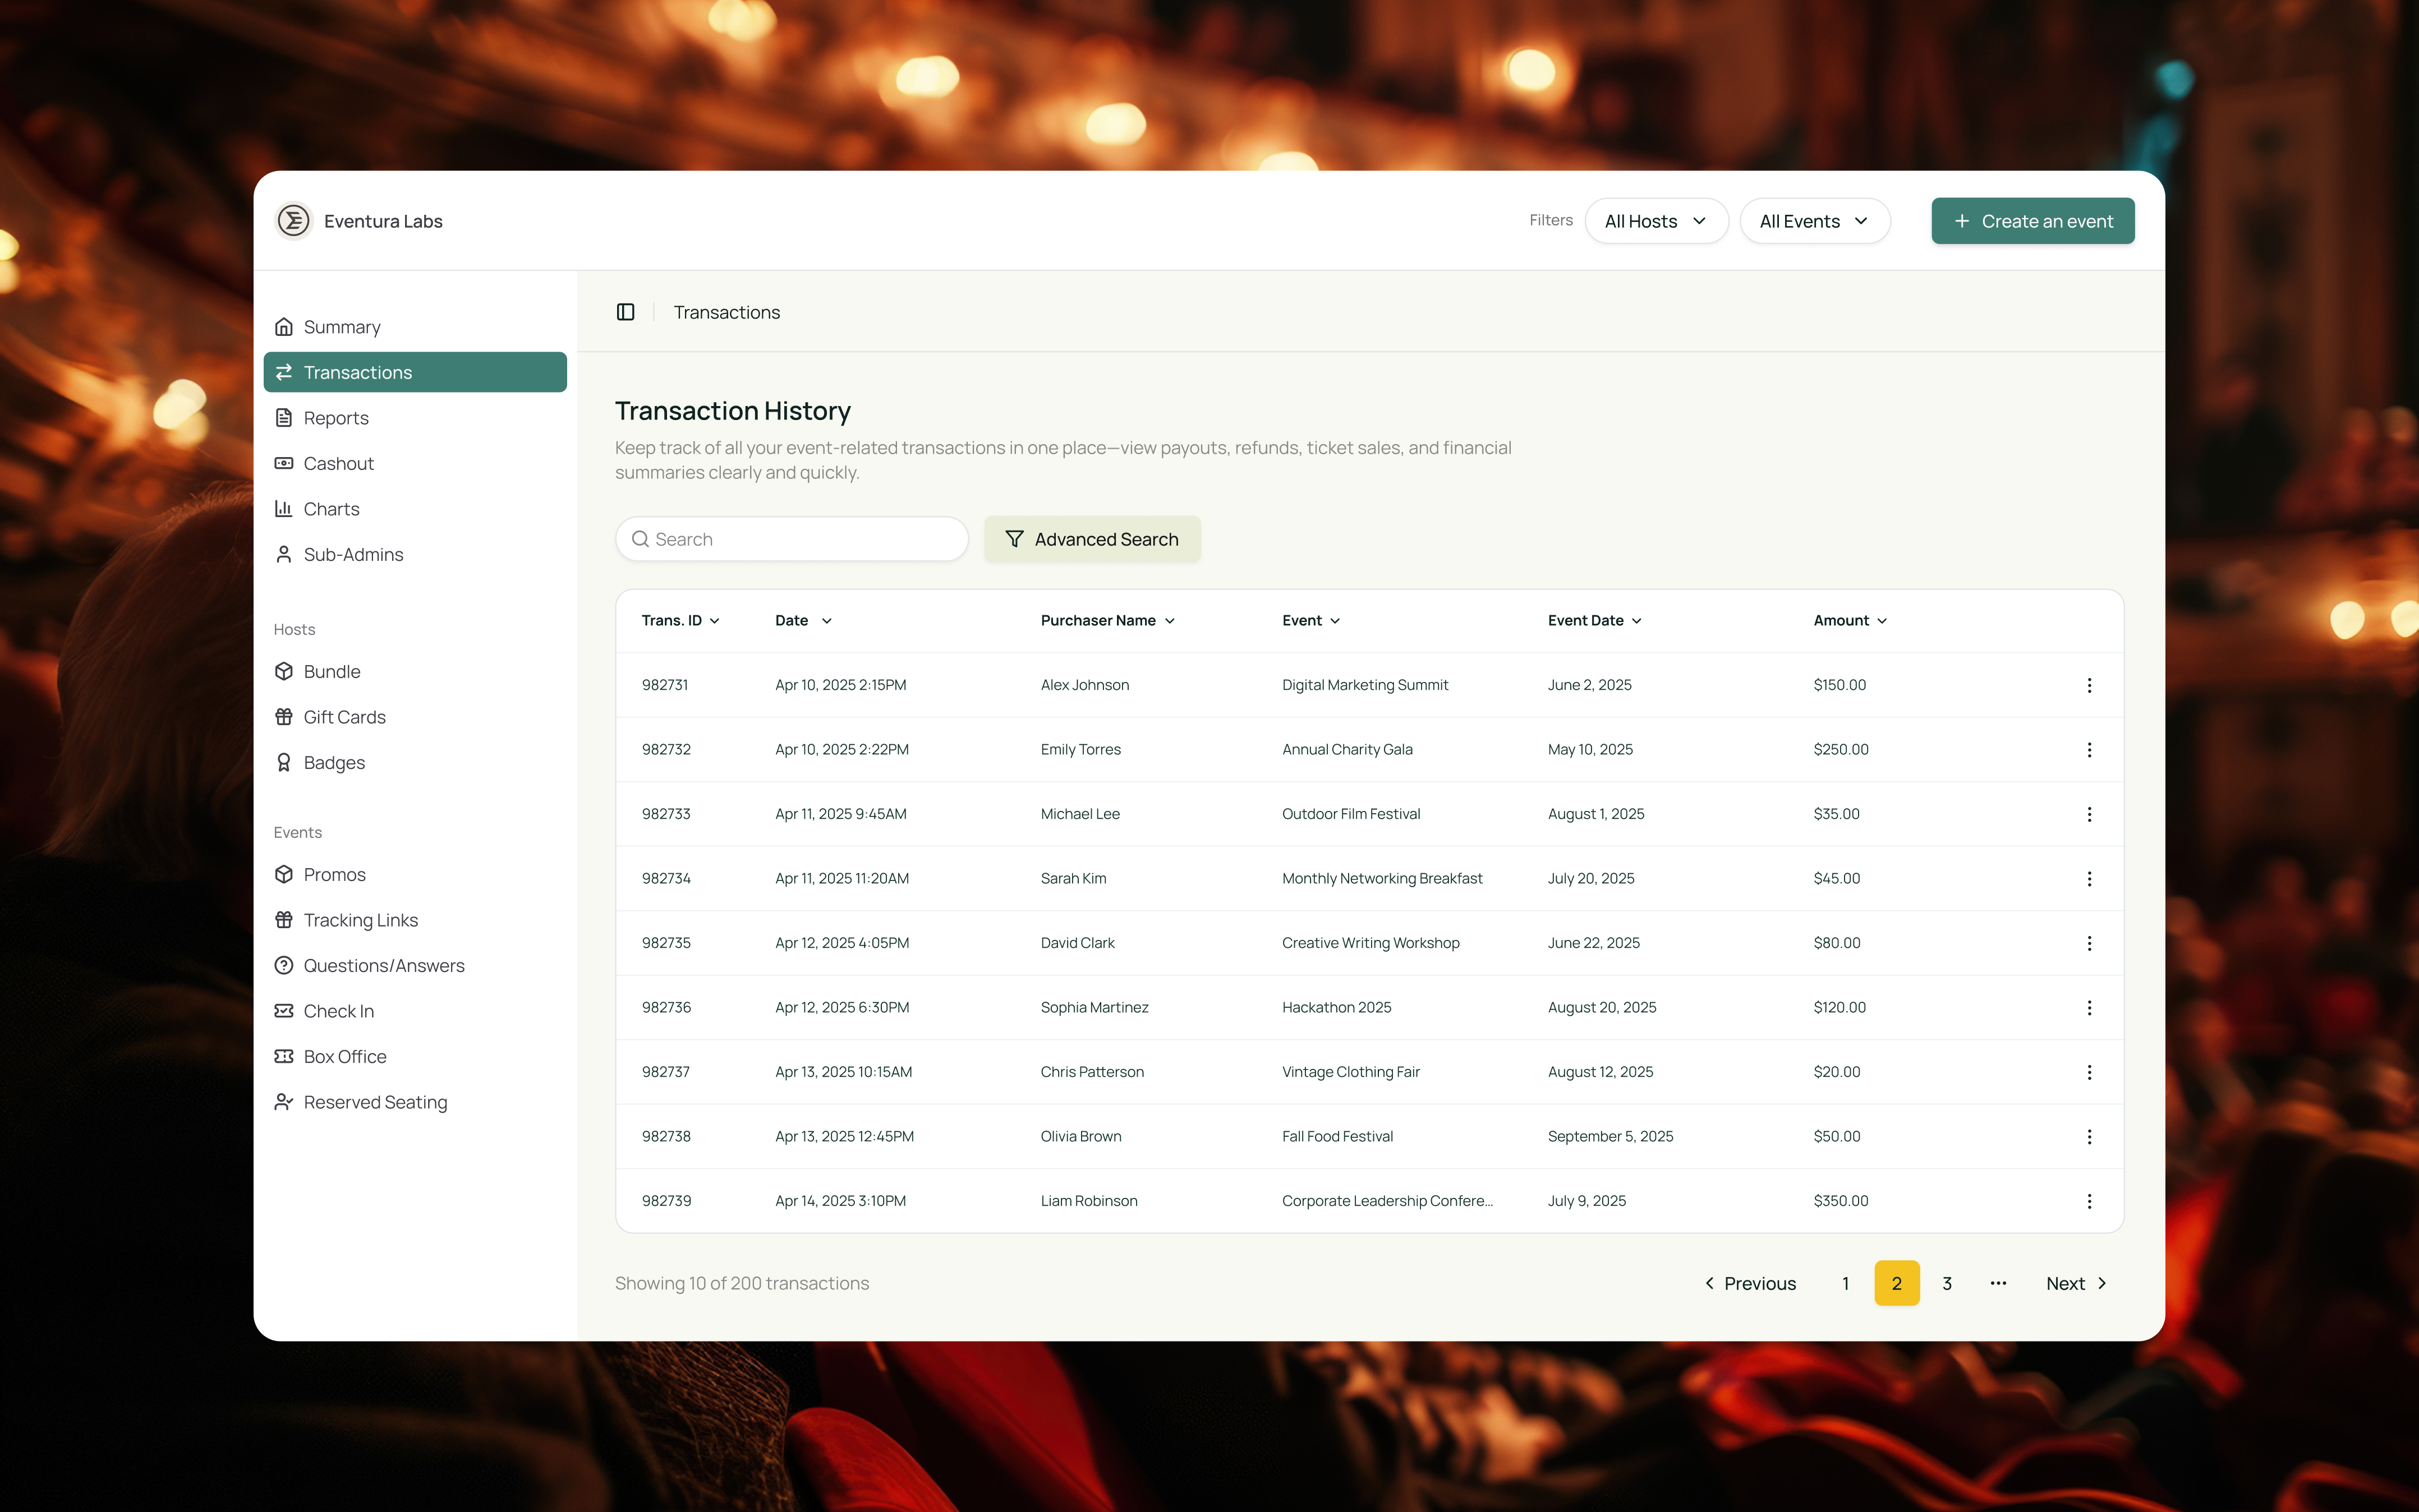Open the All Events filter dropdown

(1814, 221)
